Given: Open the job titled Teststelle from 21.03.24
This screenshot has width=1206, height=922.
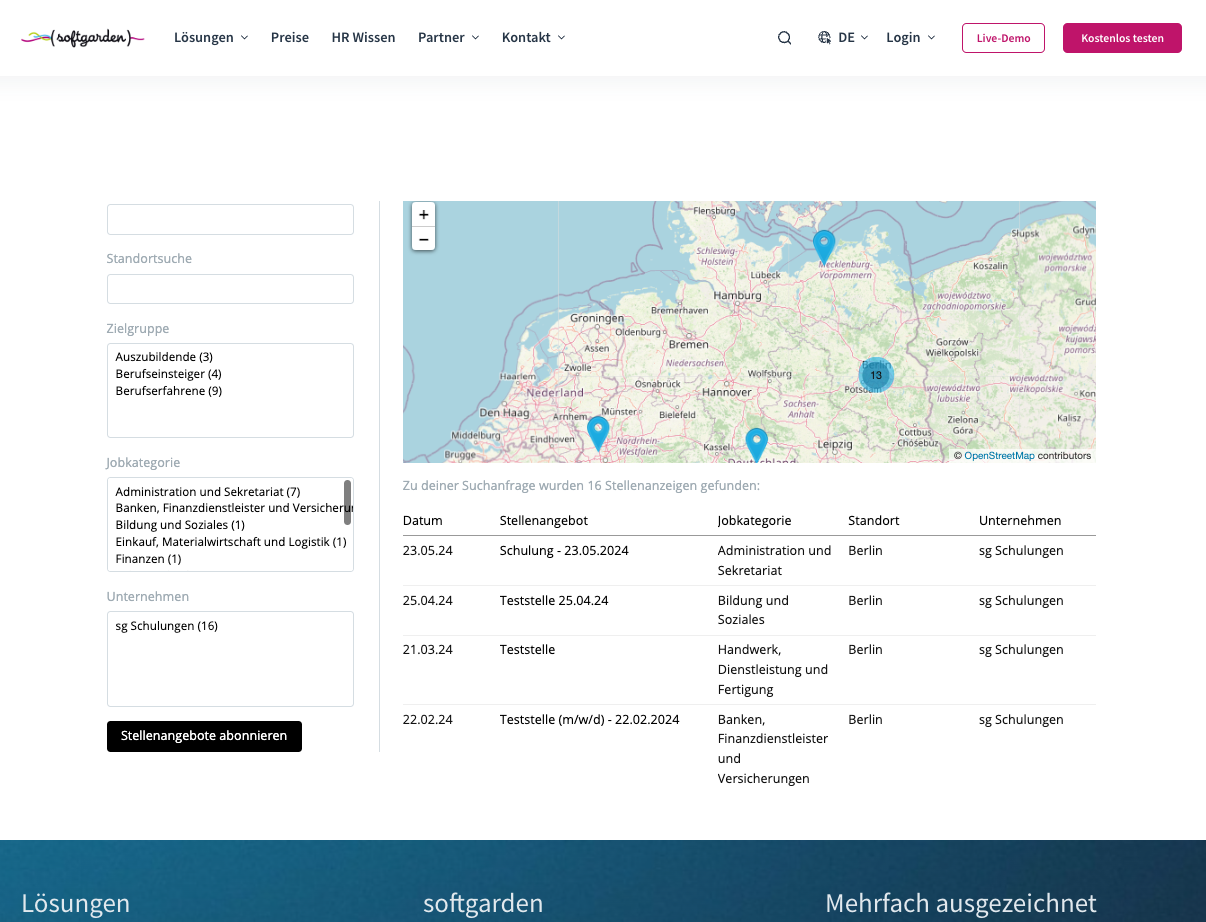Looking at the screenshot, I should click(x=527, y=650).
